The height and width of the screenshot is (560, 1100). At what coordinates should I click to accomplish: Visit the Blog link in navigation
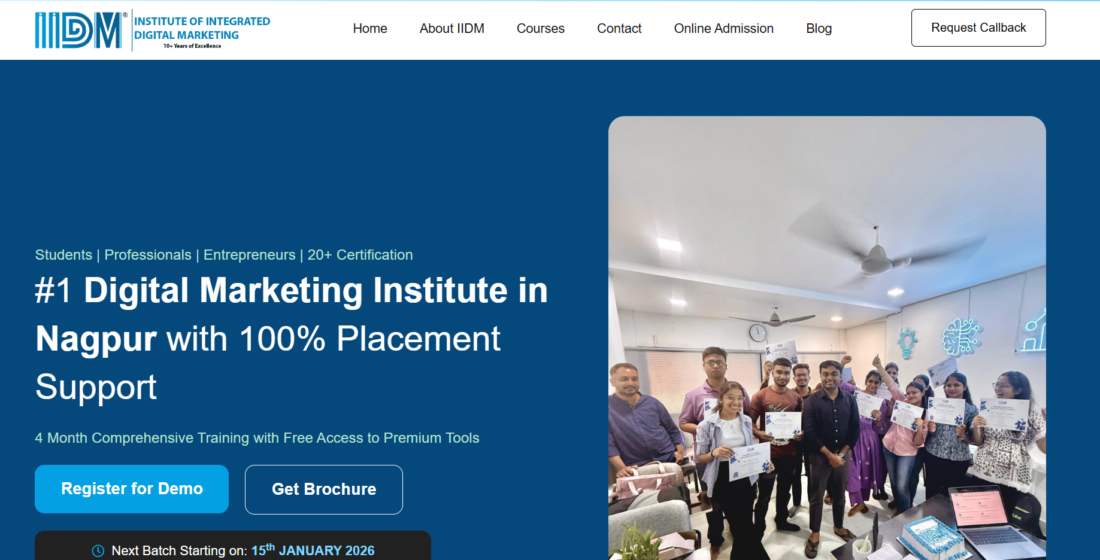click(819, 29)
